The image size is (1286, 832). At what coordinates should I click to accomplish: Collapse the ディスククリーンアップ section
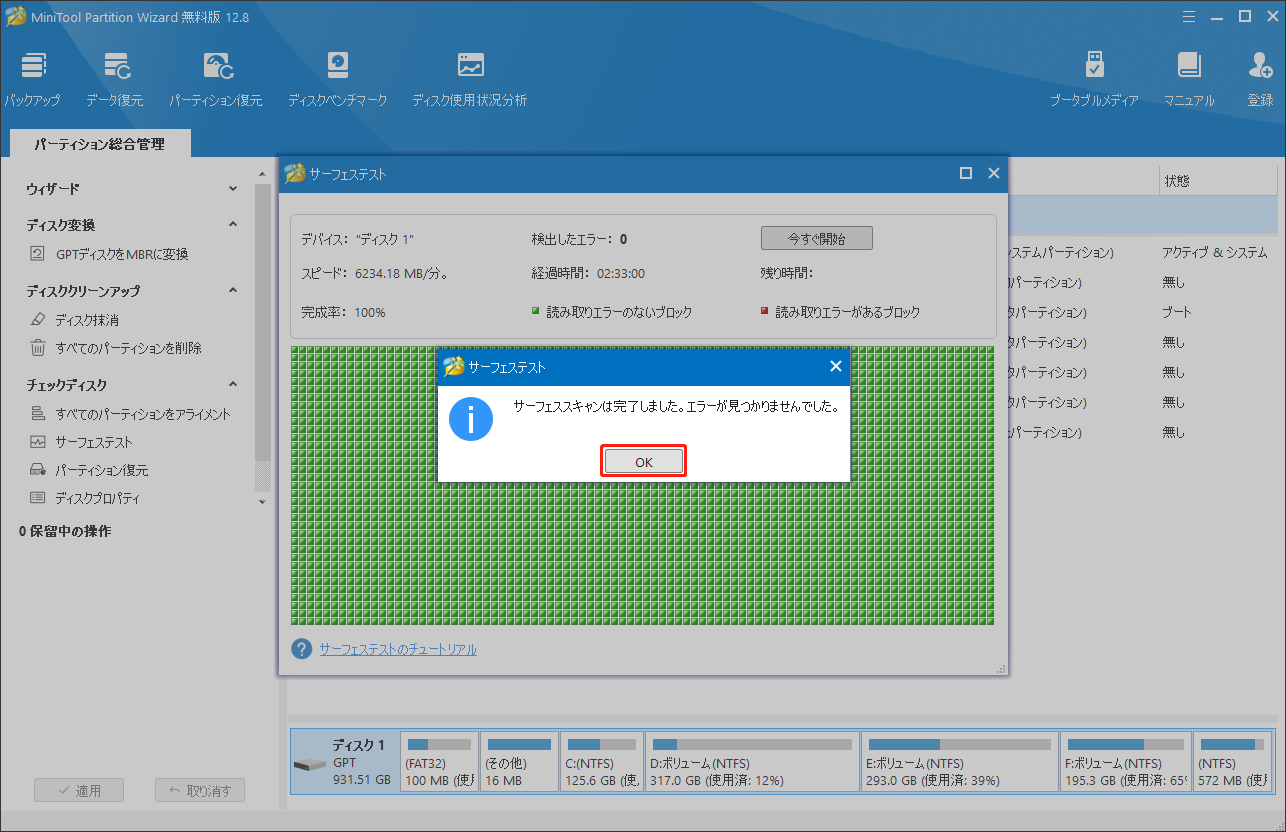point(233,291)
